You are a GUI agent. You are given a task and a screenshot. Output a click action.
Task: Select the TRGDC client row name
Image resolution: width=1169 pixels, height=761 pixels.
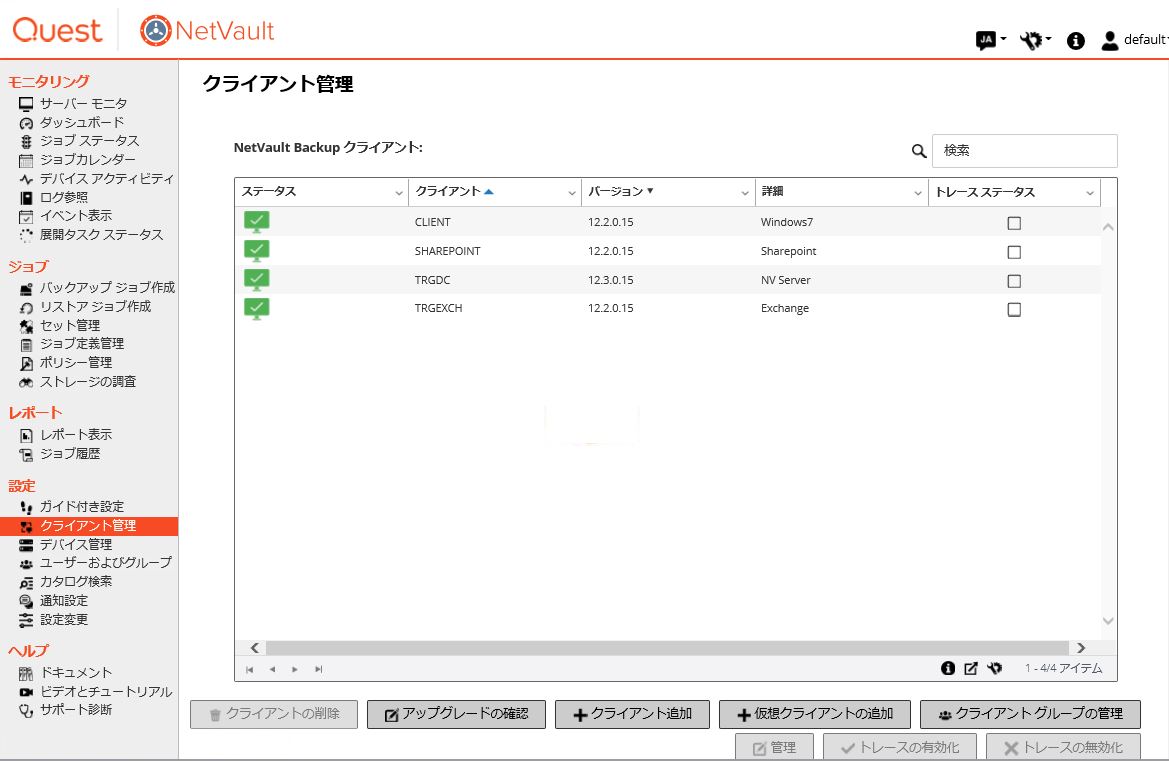point(432,280)
